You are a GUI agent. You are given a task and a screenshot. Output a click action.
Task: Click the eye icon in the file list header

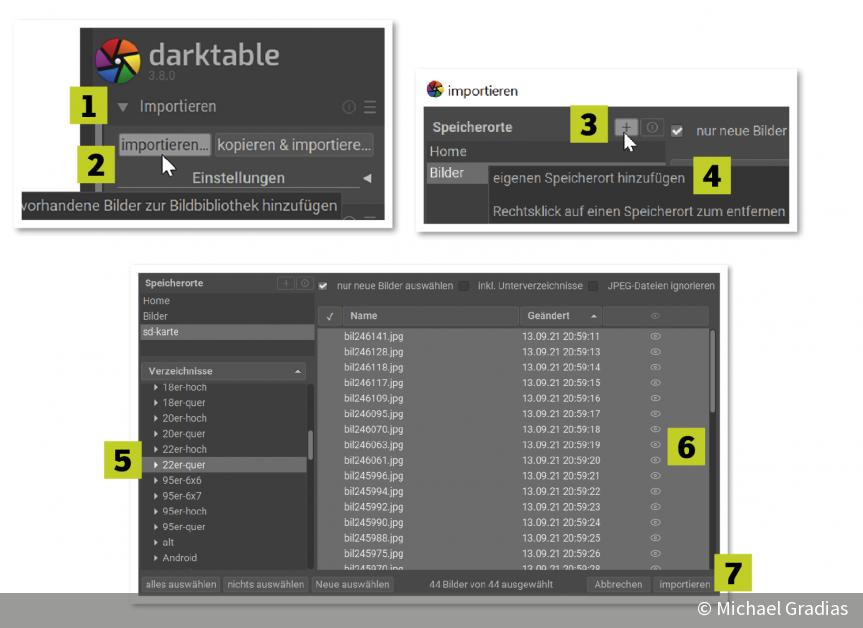[655, 315]
